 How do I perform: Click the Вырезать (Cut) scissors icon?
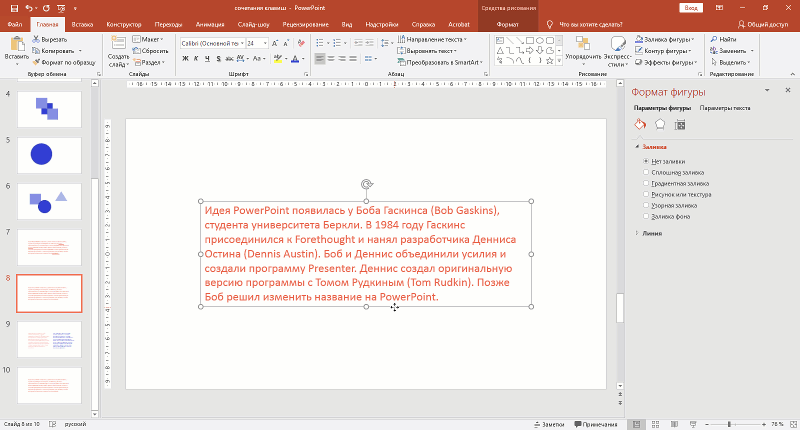[x=37, y=38]
